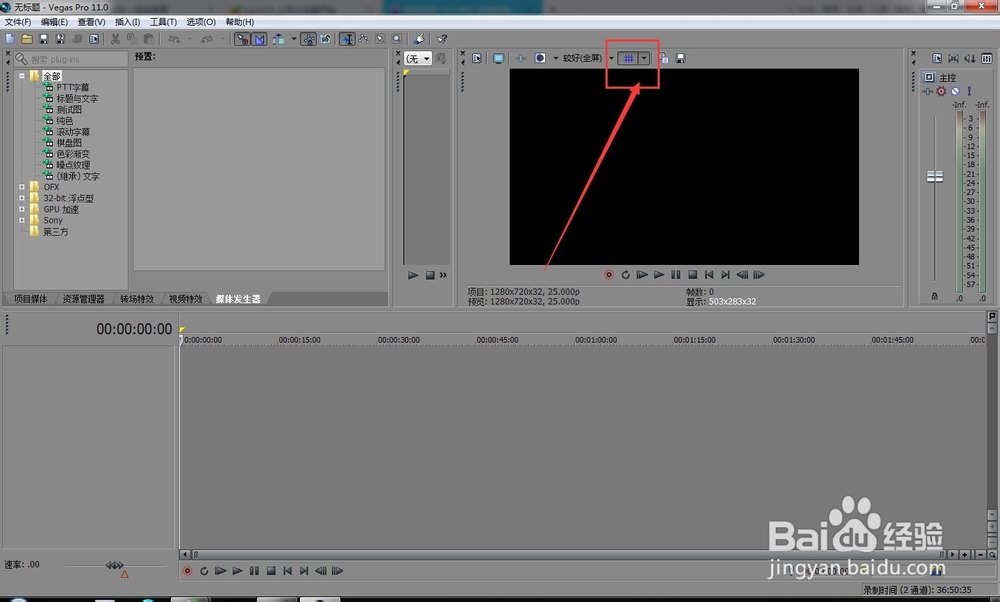This screenshot has width=1000, height=602.
Task: Open the Tools menu (工具)
Action: 163,22
